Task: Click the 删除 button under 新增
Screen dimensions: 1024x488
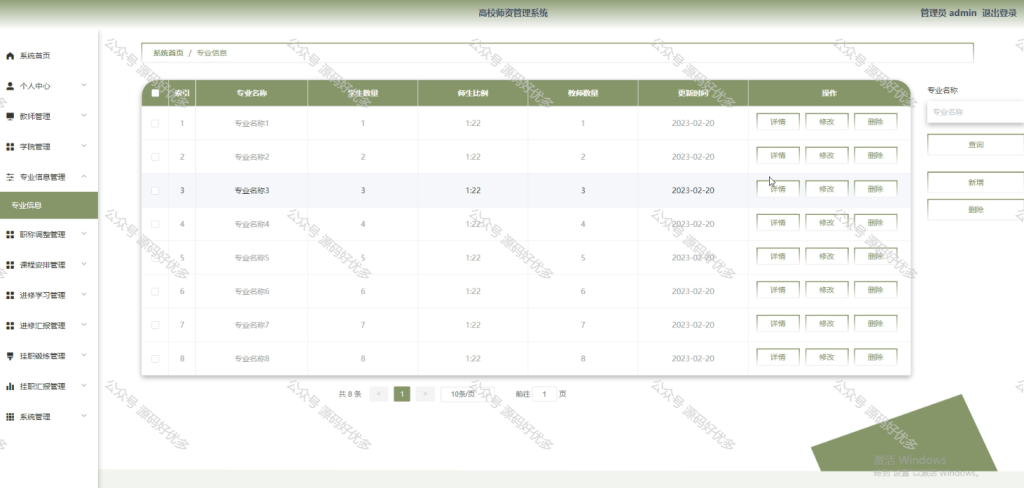Action: pos(976,210)
